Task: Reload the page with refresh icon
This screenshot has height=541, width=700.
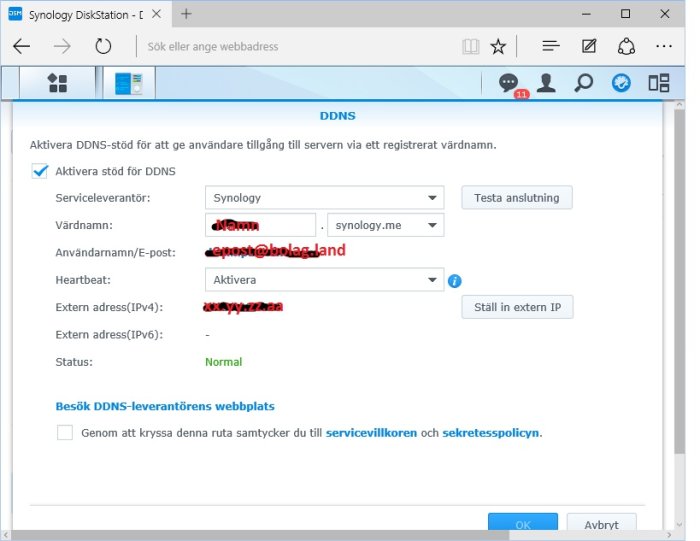Action: click(x=103, y=46)
